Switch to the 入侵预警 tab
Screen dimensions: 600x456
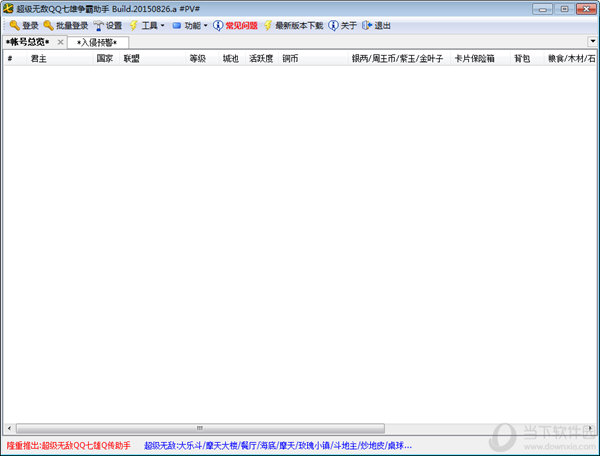coord(97,42)
